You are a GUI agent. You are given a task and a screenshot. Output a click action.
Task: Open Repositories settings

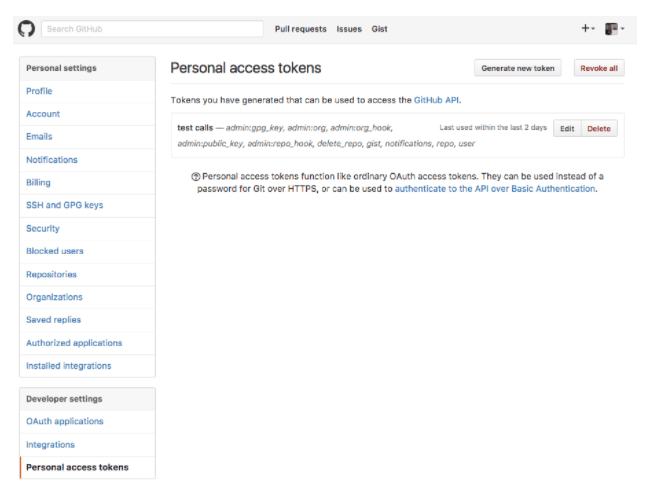click(87, 275)
